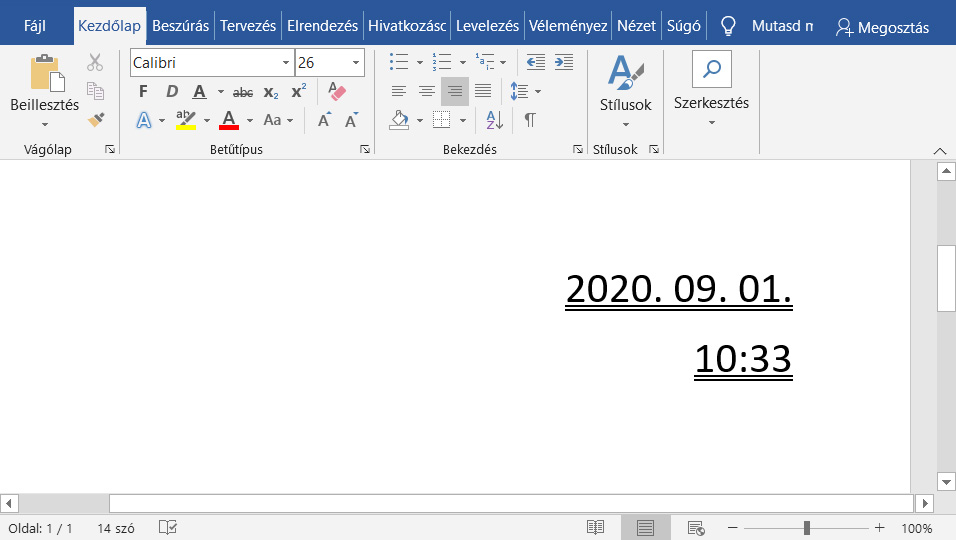Click the Clear Formatting eraser icon
Image resolution: width=956 pixels, height=540 pixels.
[337, 92]
